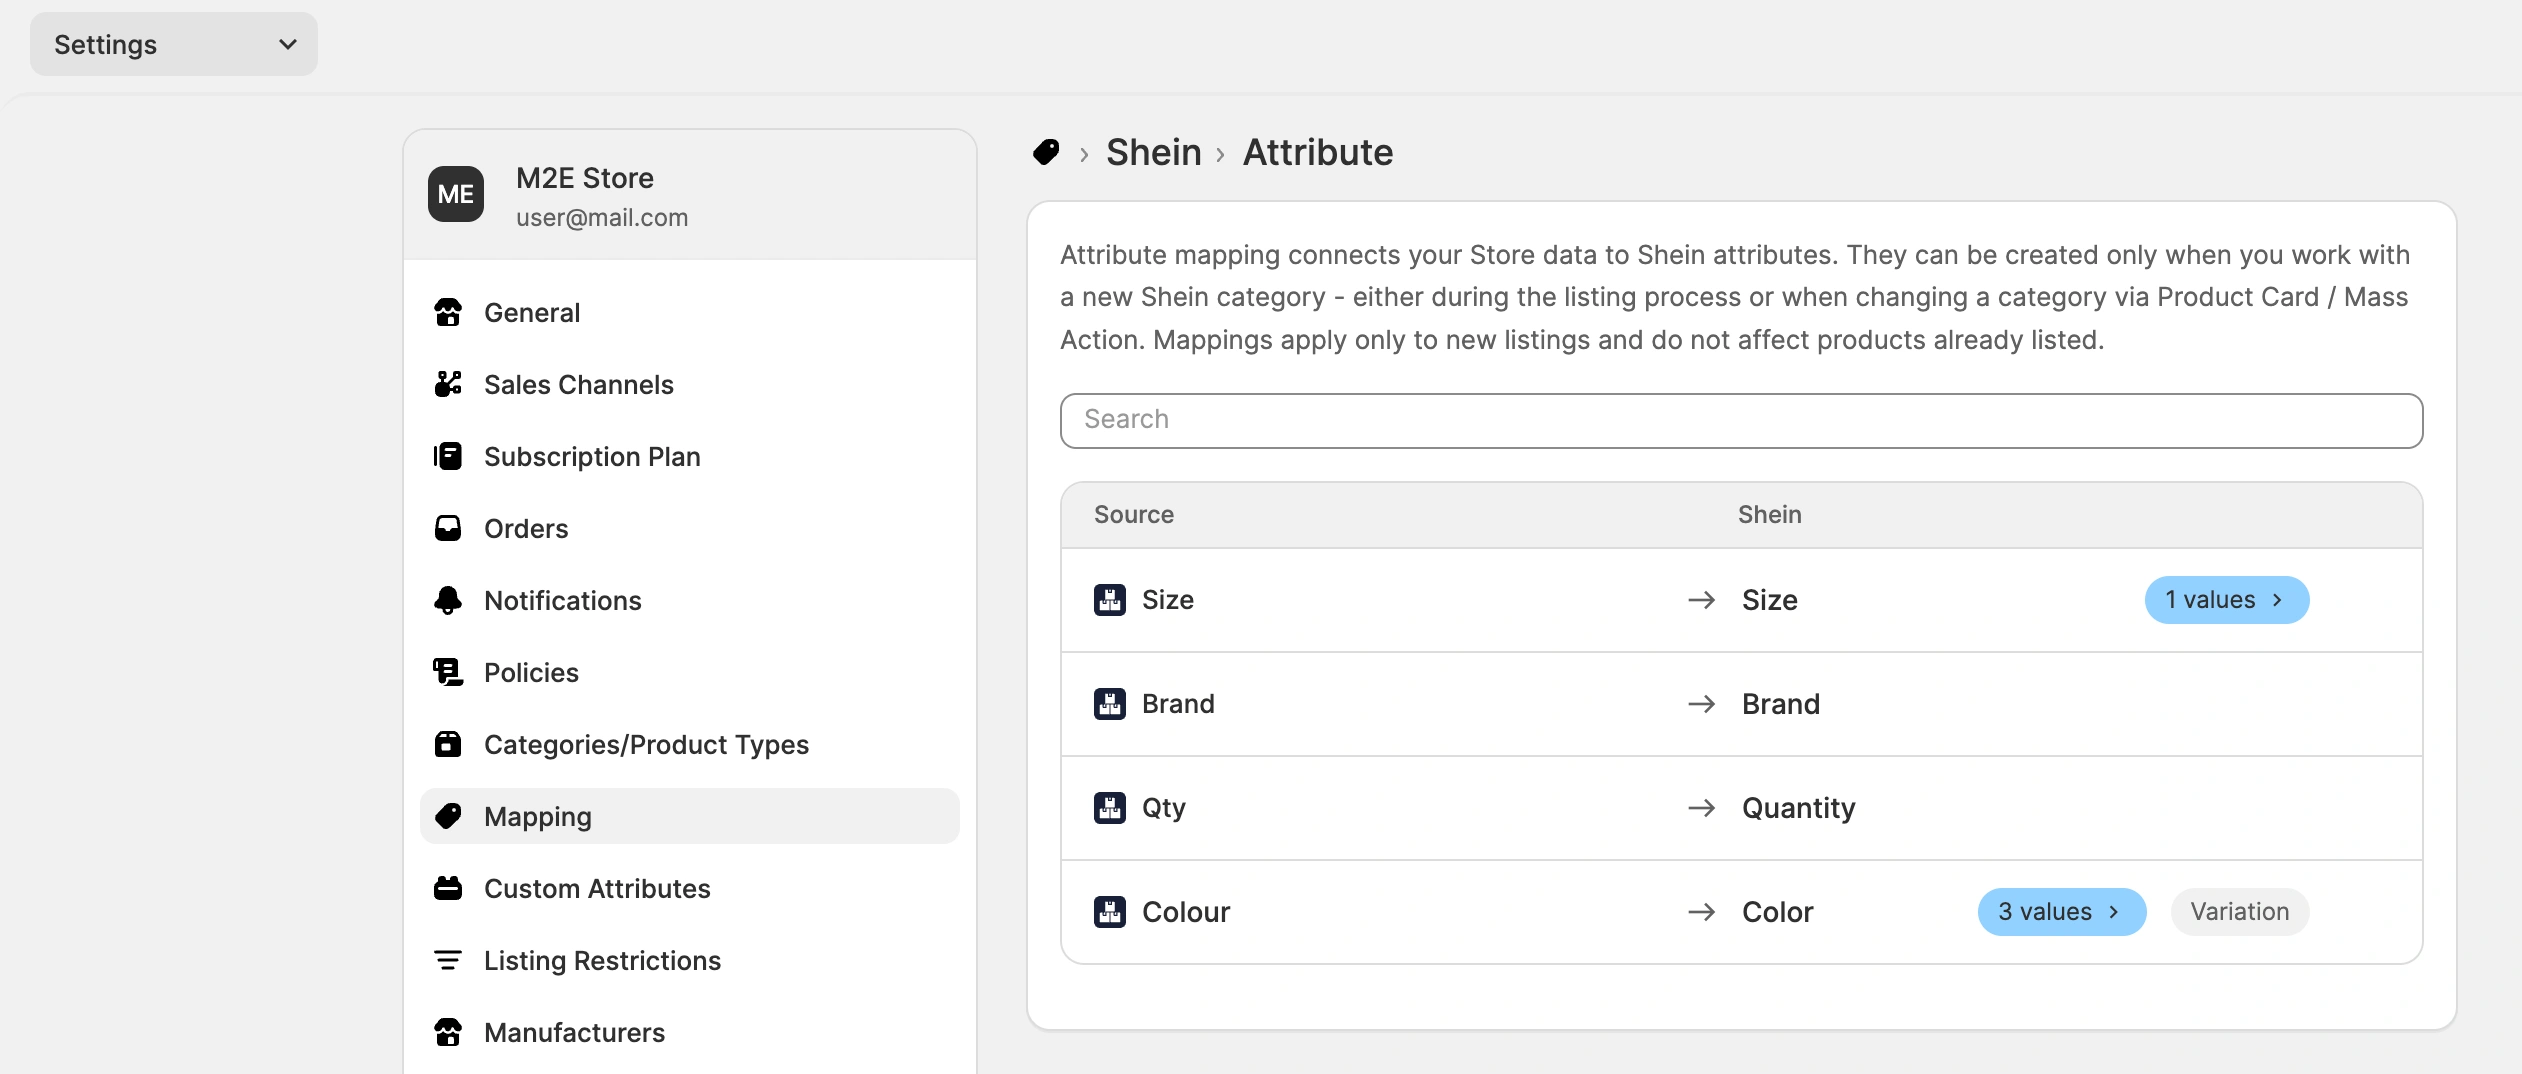Click the arrow in the Qty row
Screen dimensions: 2522x1074
coord(1702,808)
